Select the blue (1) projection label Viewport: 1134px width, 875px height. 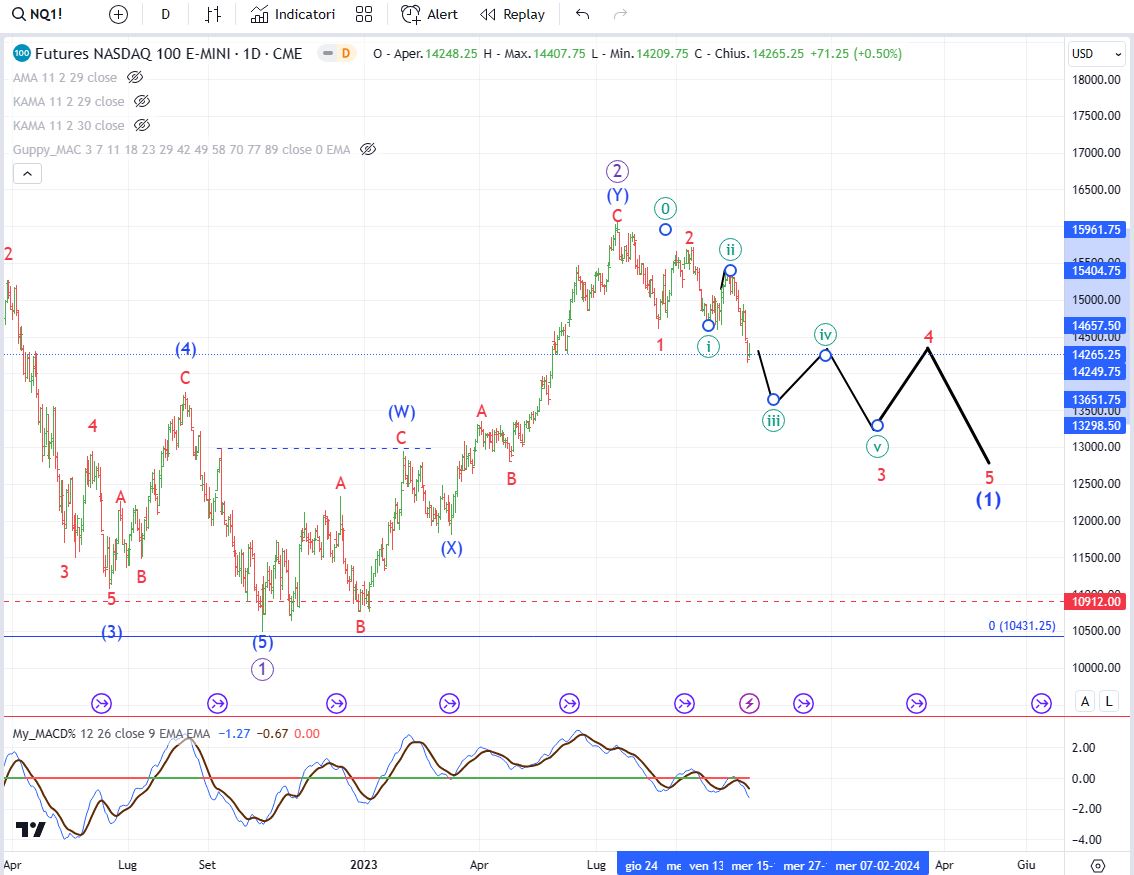(x=988, y=499)
